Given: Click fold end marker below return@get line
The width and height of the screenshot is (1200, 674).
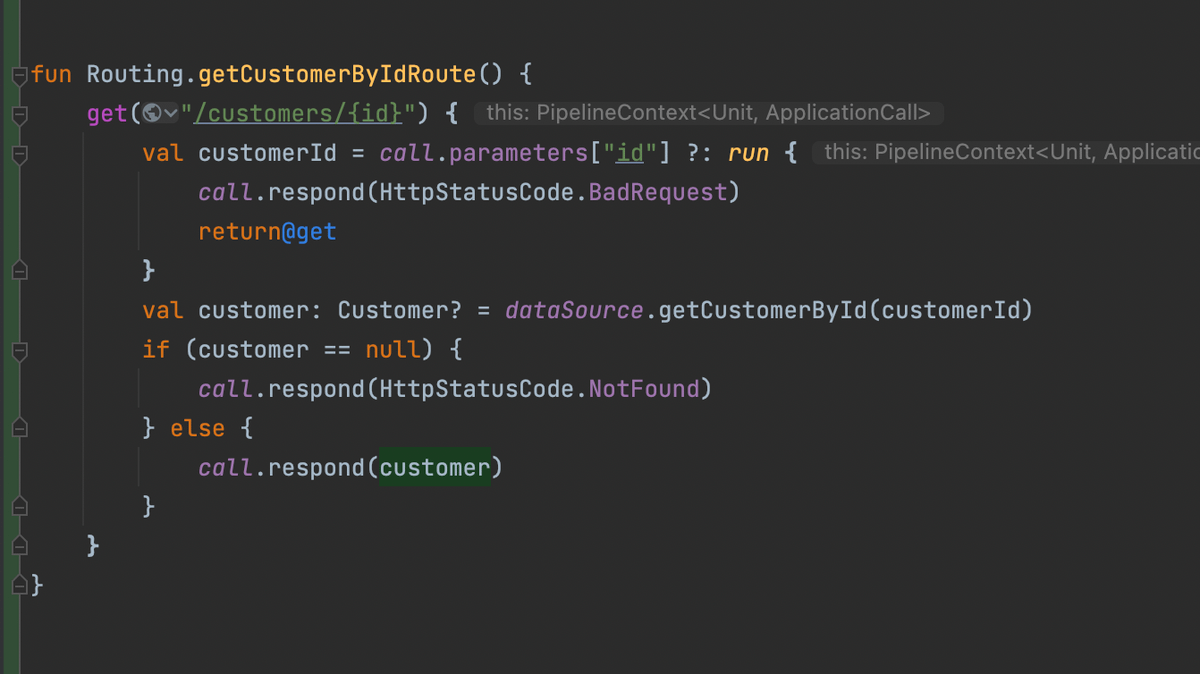Looking at the screenshot, I should pyautogui.click(x=19, y=271).
